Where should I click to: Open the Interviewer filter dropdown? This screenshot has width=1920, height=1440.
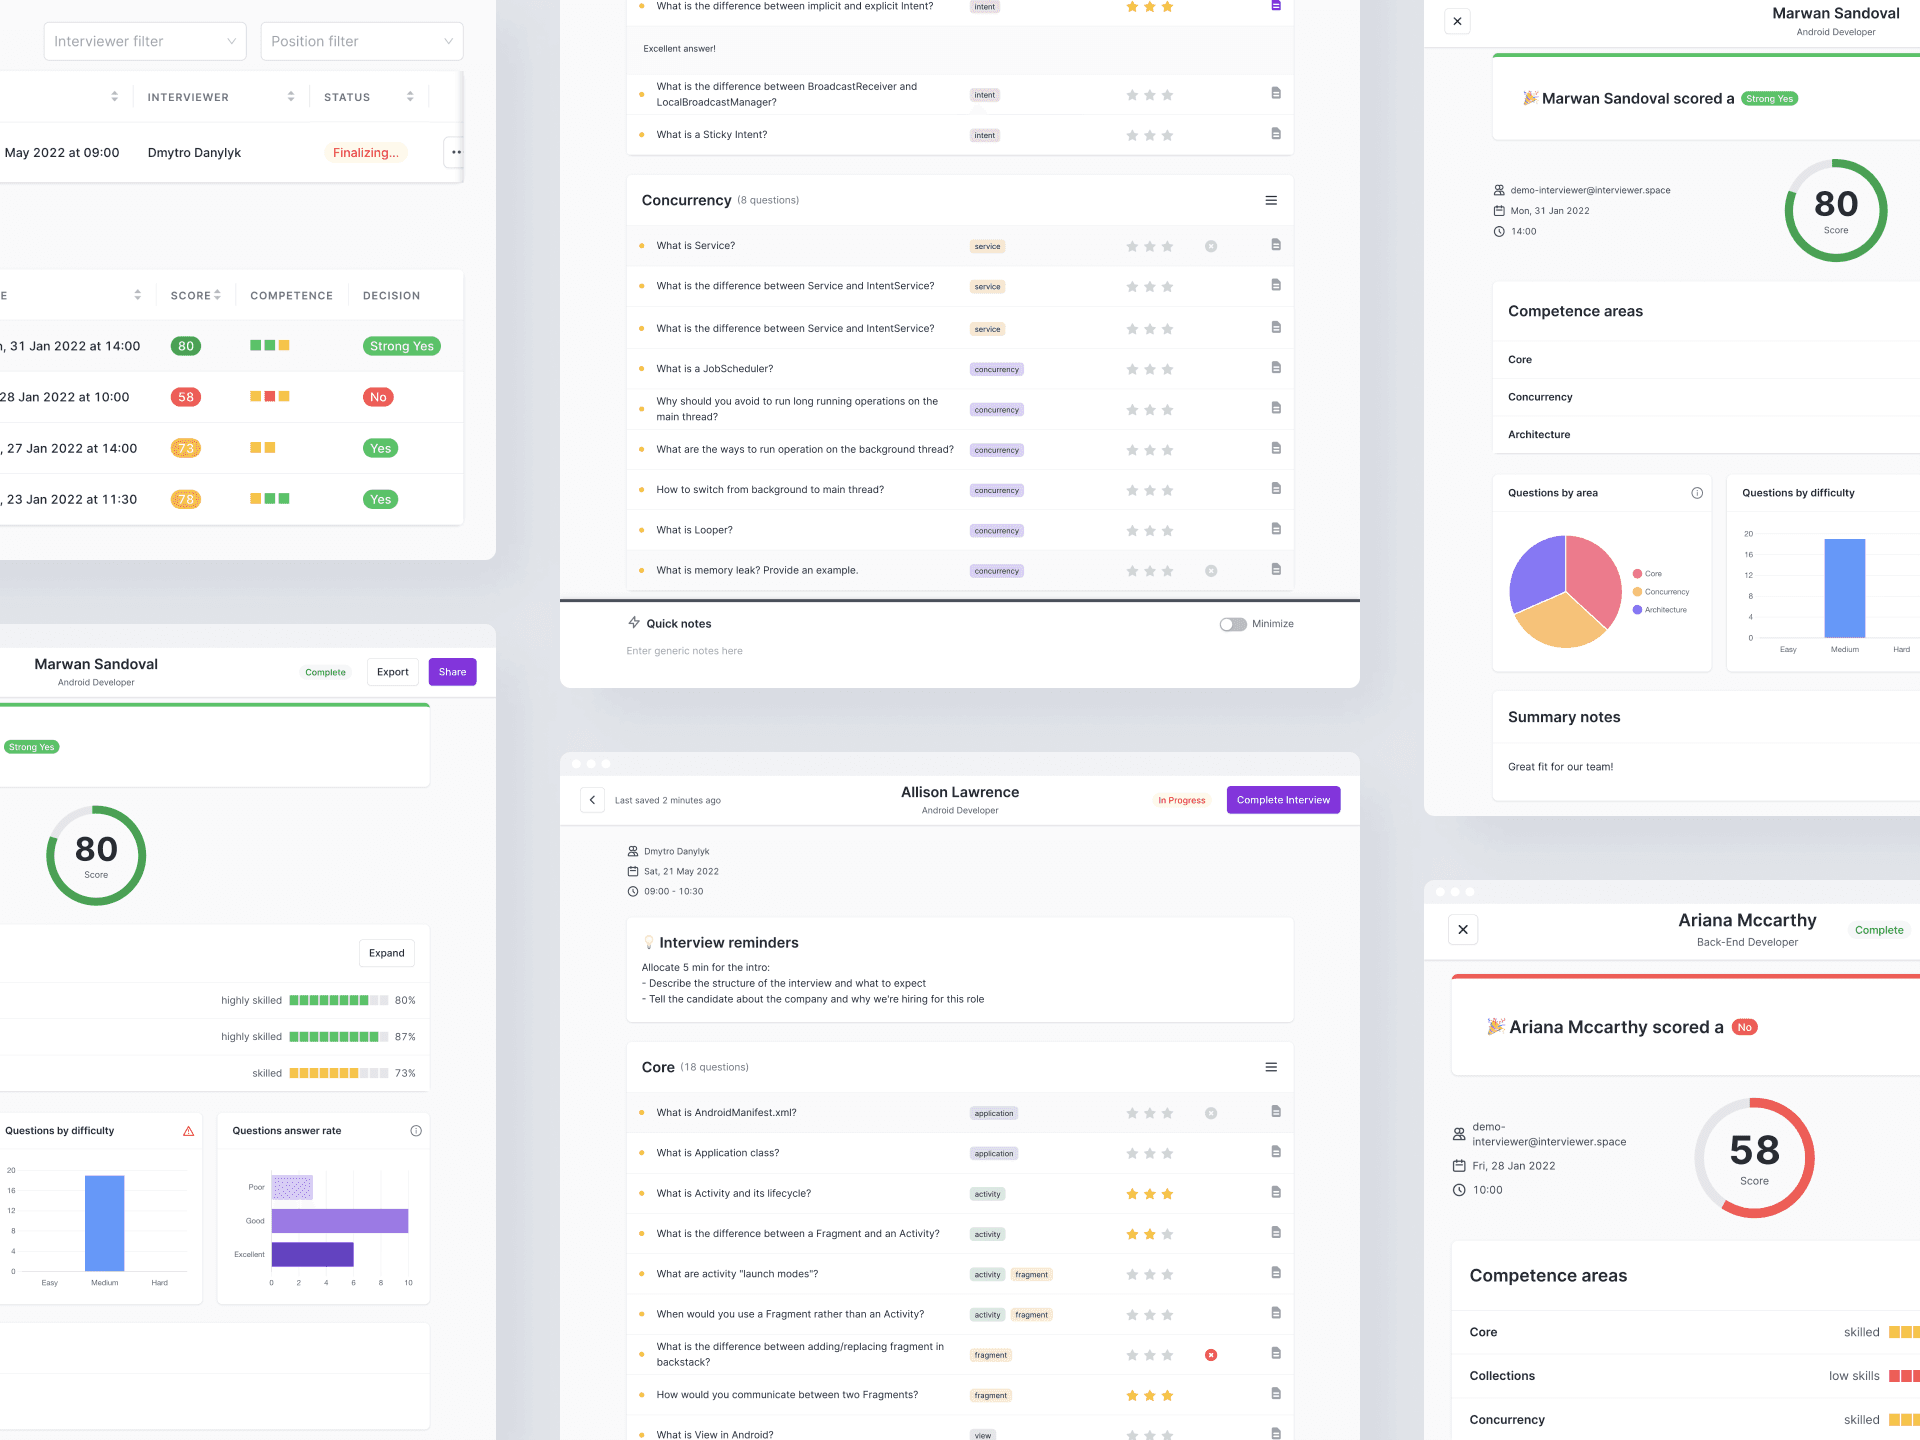pos(145,41)
